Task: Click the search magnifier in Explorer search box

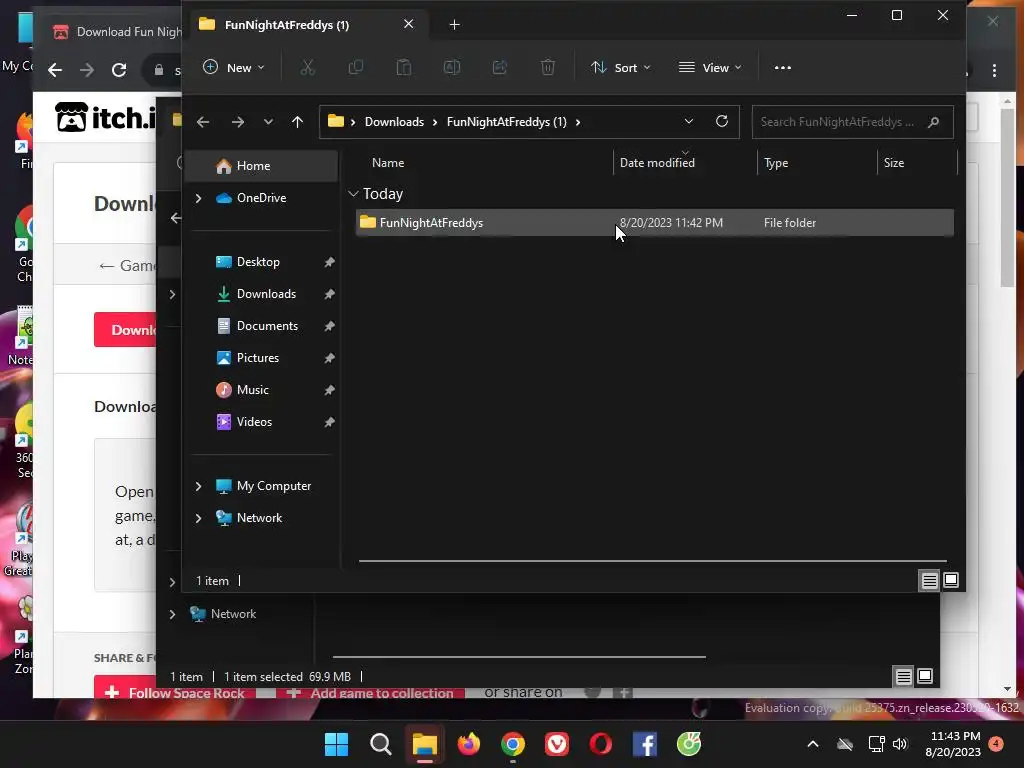Action: pyautogui.click(x=933, y=122)
